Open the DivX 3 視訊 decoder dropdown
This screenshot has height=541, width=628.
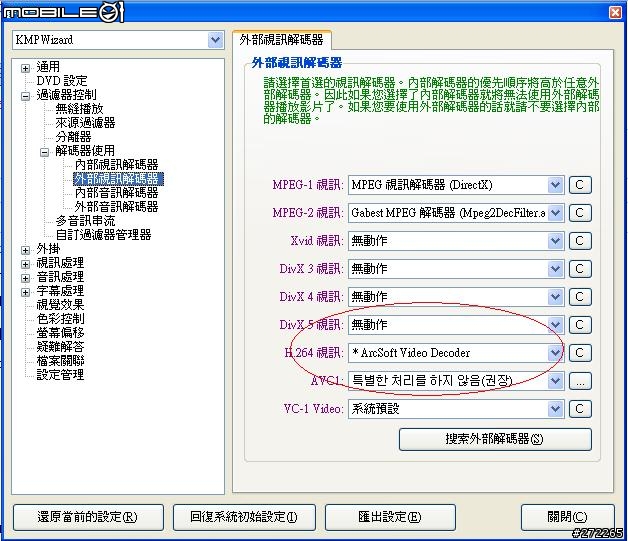[555, 269]
